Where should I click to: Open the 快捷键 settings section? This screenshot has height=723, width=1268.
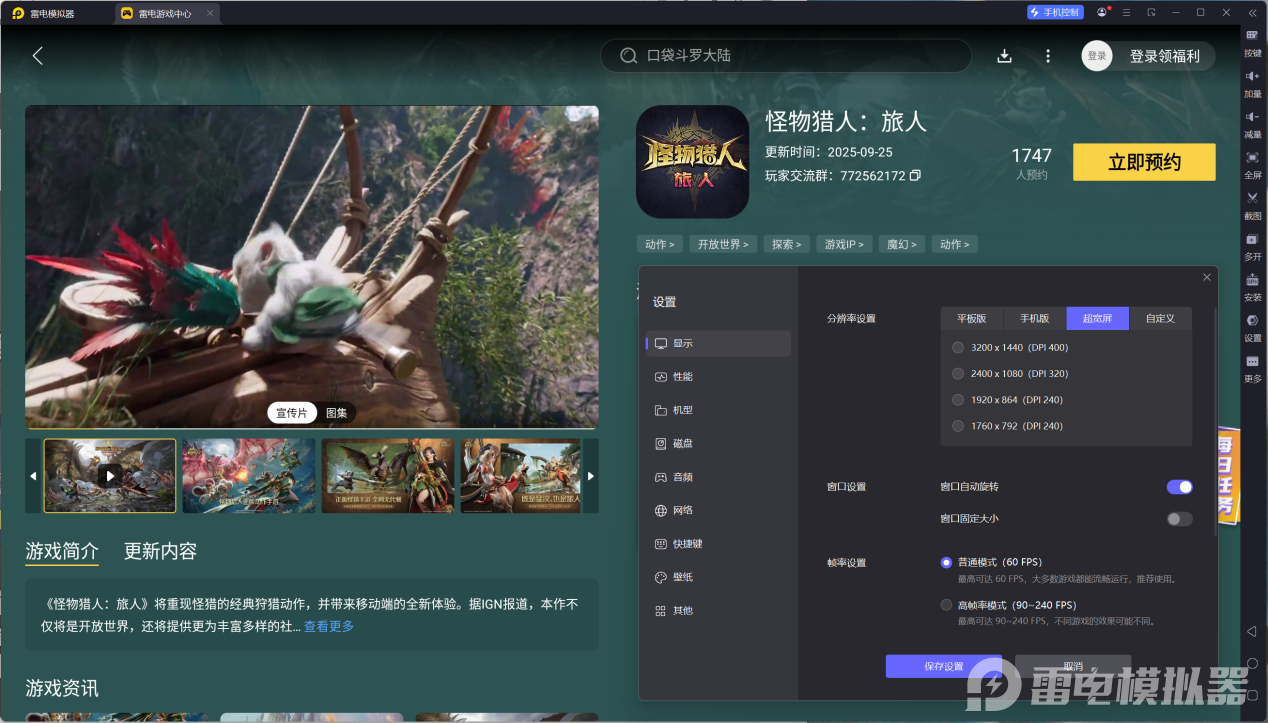click(x=718, y=544)
